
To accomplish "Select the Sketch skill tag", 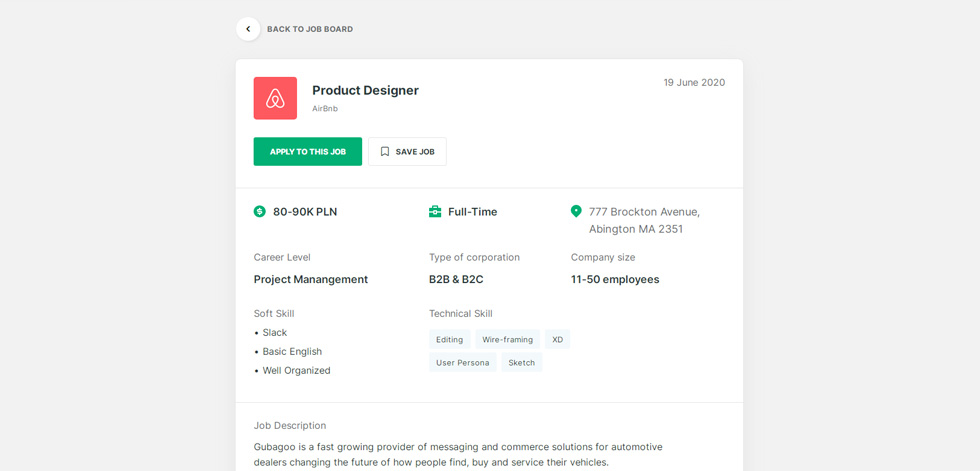I will pyautogui.click(x=522, y=362).
